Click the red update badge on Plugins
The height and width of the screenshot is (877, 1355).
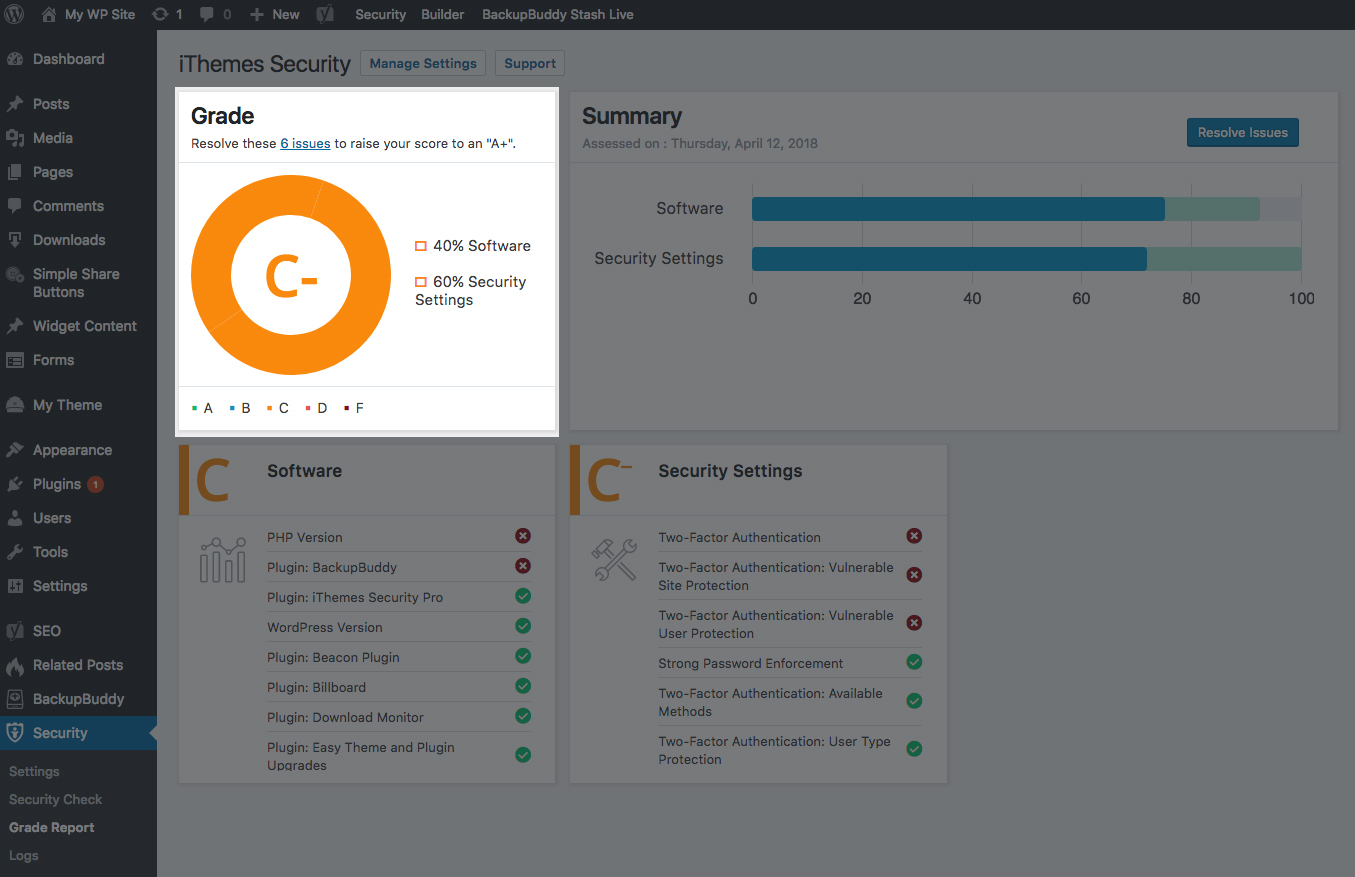point(95,484)
